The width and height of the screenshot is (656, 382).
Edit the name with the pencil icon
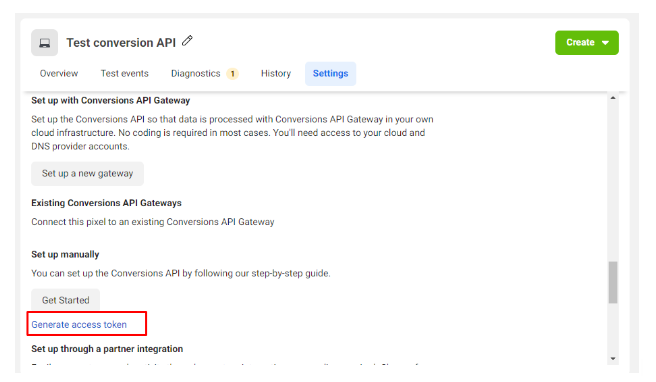[187, 41]
